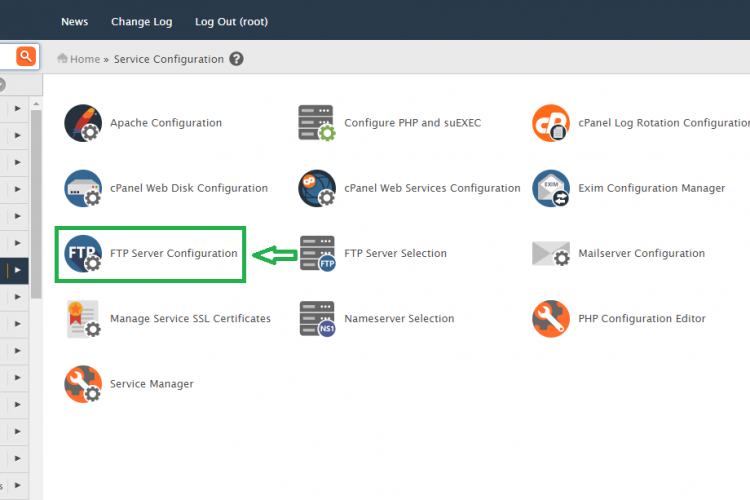Open FTP Server Selection link

(x=396, y=254)
